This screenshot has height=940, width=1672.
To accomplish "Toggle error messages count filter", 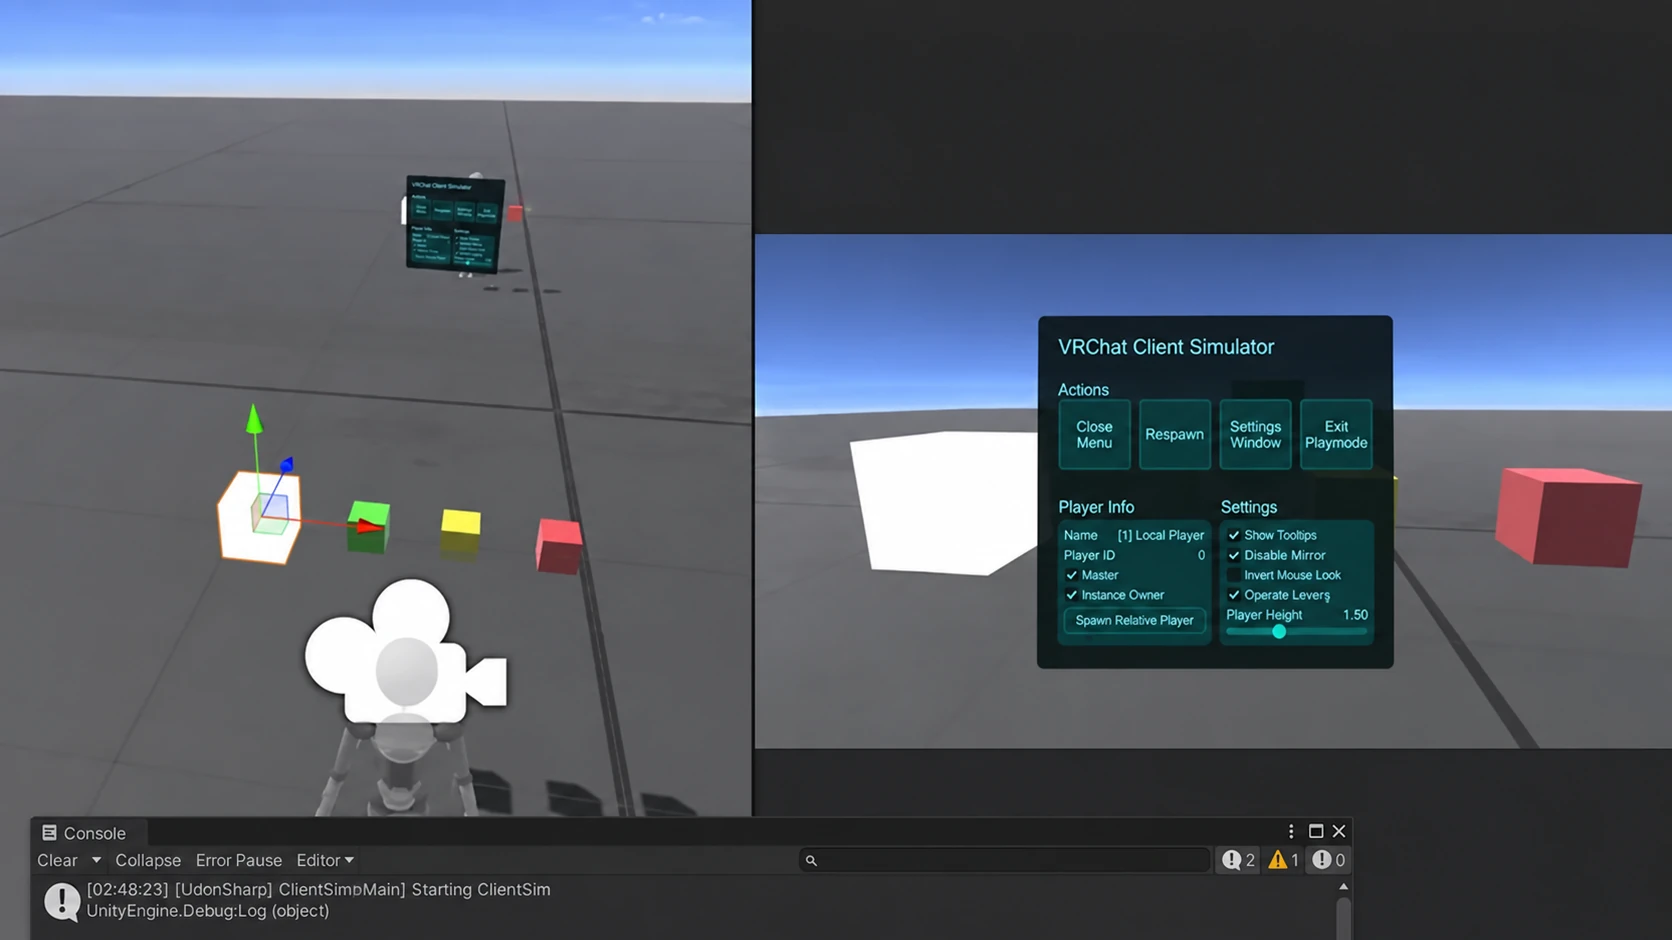I will (1329, 860).
